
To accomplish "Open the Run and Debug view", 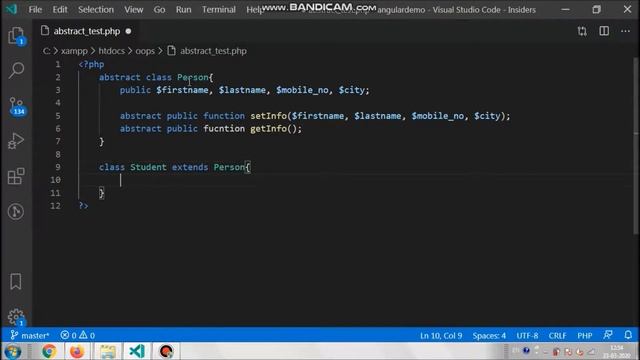I will point(16,141).
